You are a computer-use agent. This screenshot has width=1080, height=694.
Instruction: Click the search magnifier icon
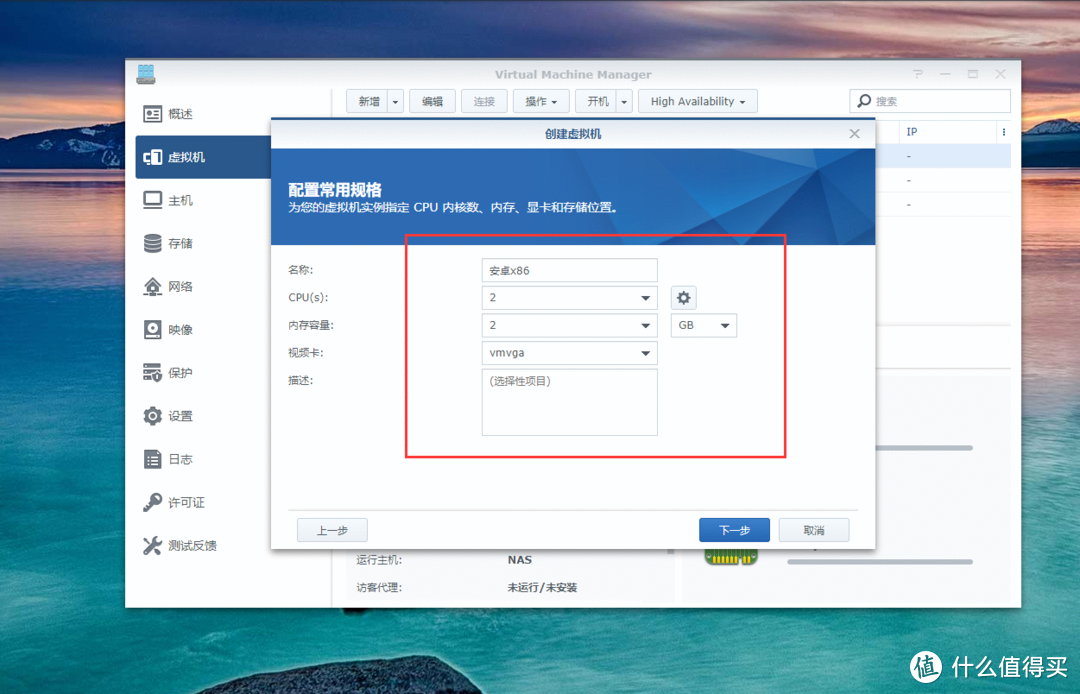[x=864, y=101]
